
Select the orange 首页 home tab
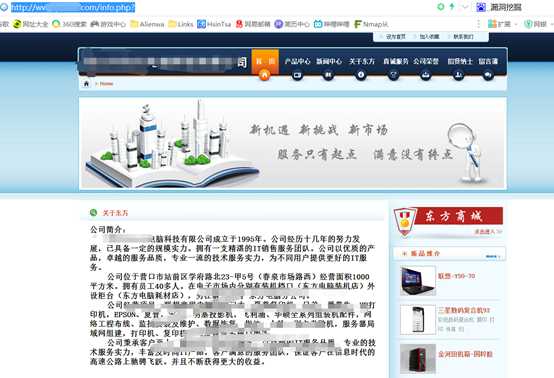[x=265, y=61]
